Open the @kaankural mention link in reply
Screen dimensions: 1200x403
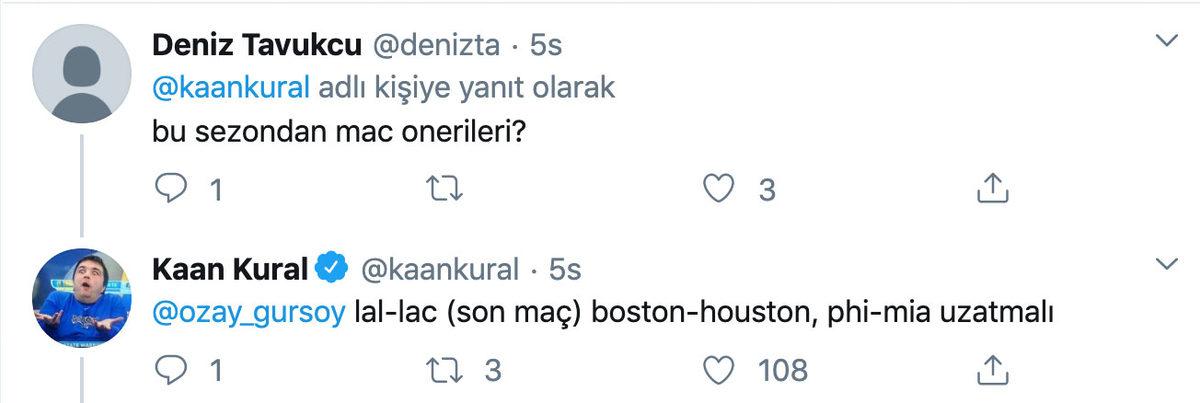pyautogui.click(x=232, y=88)
